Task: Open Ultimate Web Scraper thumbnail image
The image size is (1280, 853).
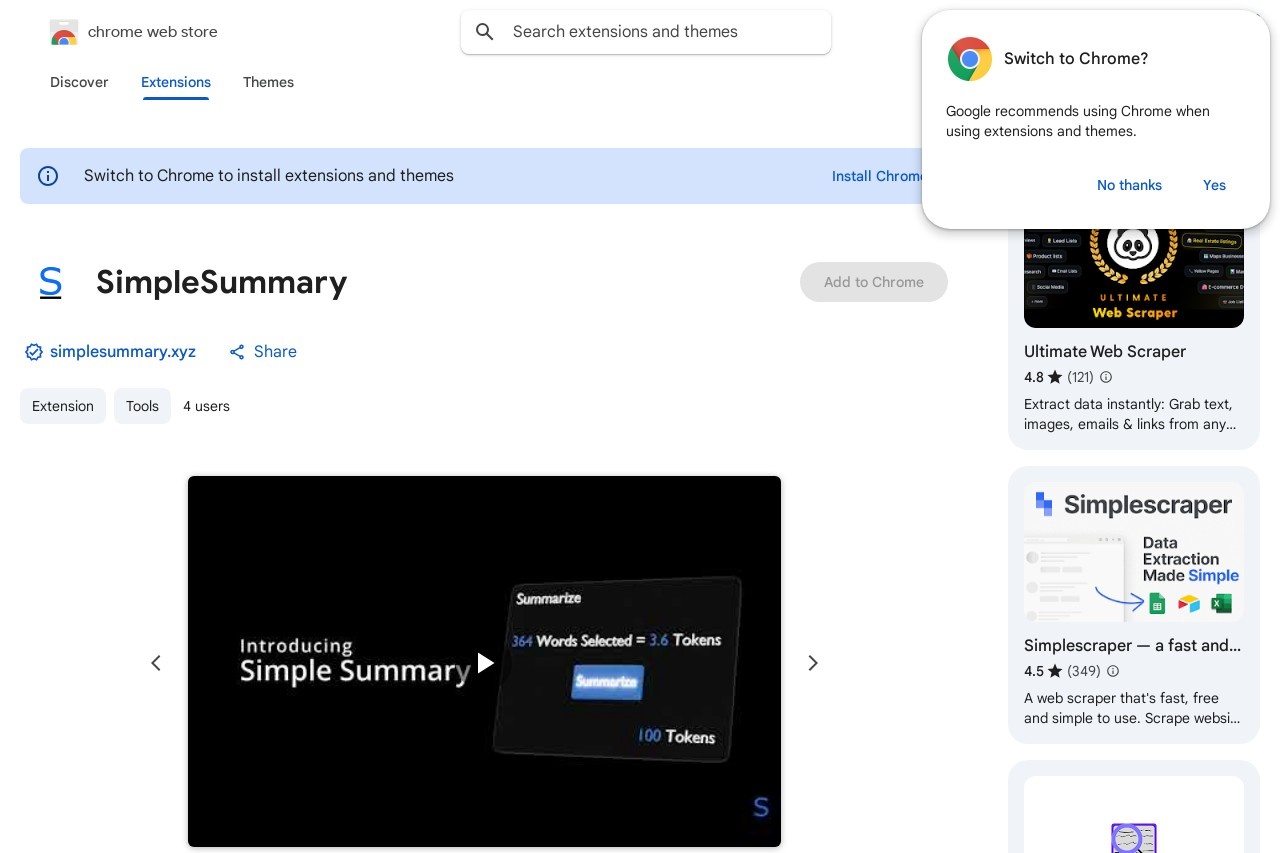Action: [x=1134, y=278]
